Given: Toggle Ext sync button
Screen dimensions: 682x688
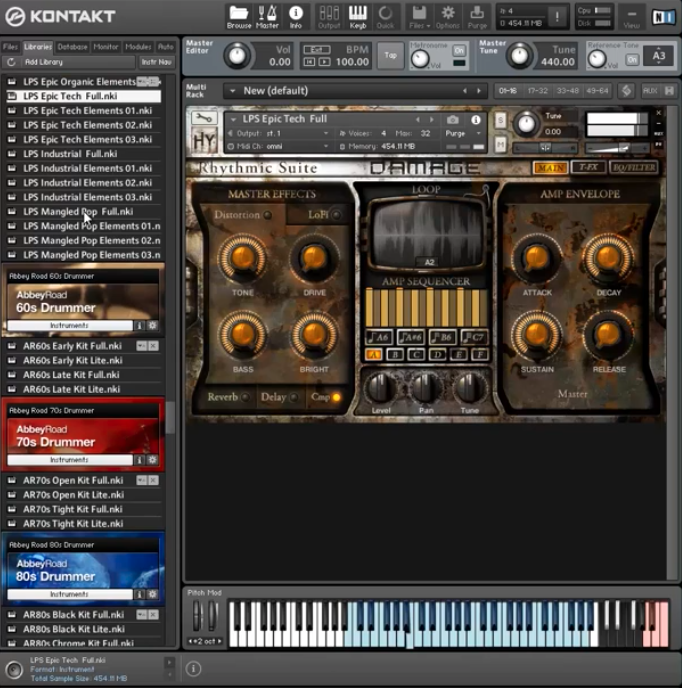Looking at the screenshot, I should tap(317, 50).
